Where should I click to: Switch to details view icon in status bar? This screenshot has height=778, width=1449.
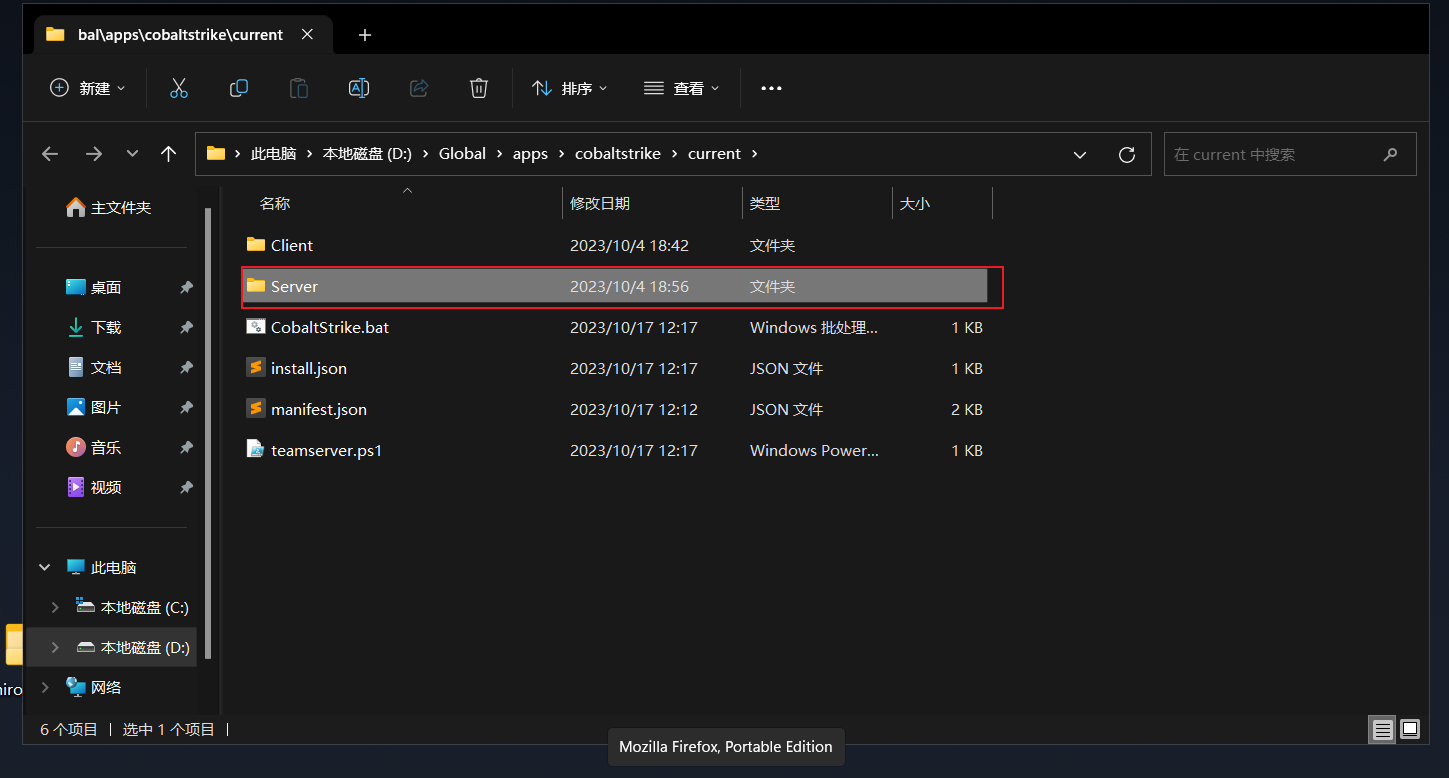(1383, 730)
